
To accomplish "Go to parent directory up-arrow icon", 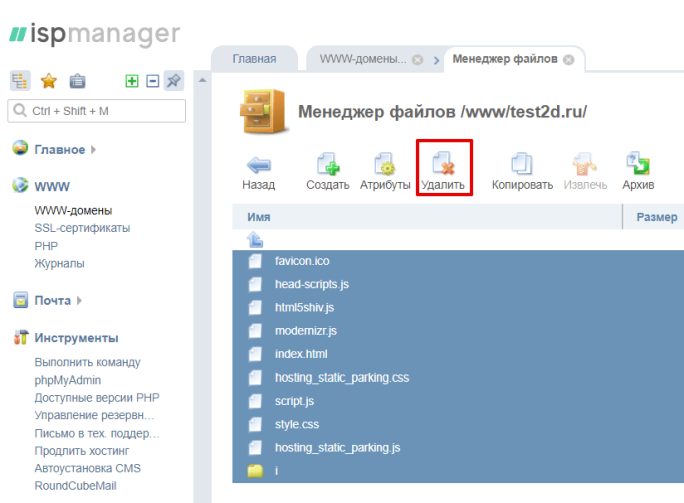I will pos(255,240).
